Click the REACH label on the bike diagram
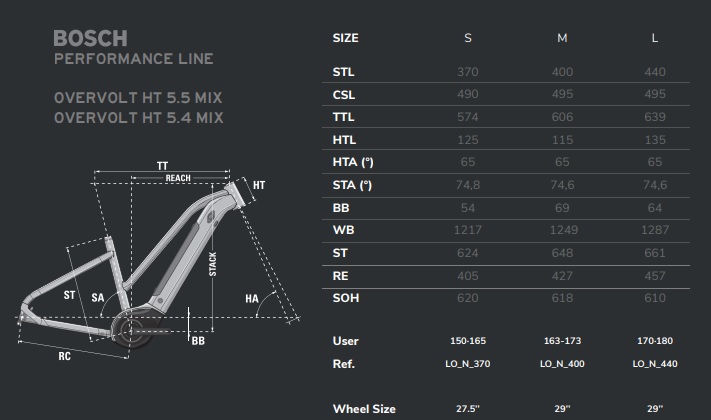The image size is (711, 420). (178, 178)
